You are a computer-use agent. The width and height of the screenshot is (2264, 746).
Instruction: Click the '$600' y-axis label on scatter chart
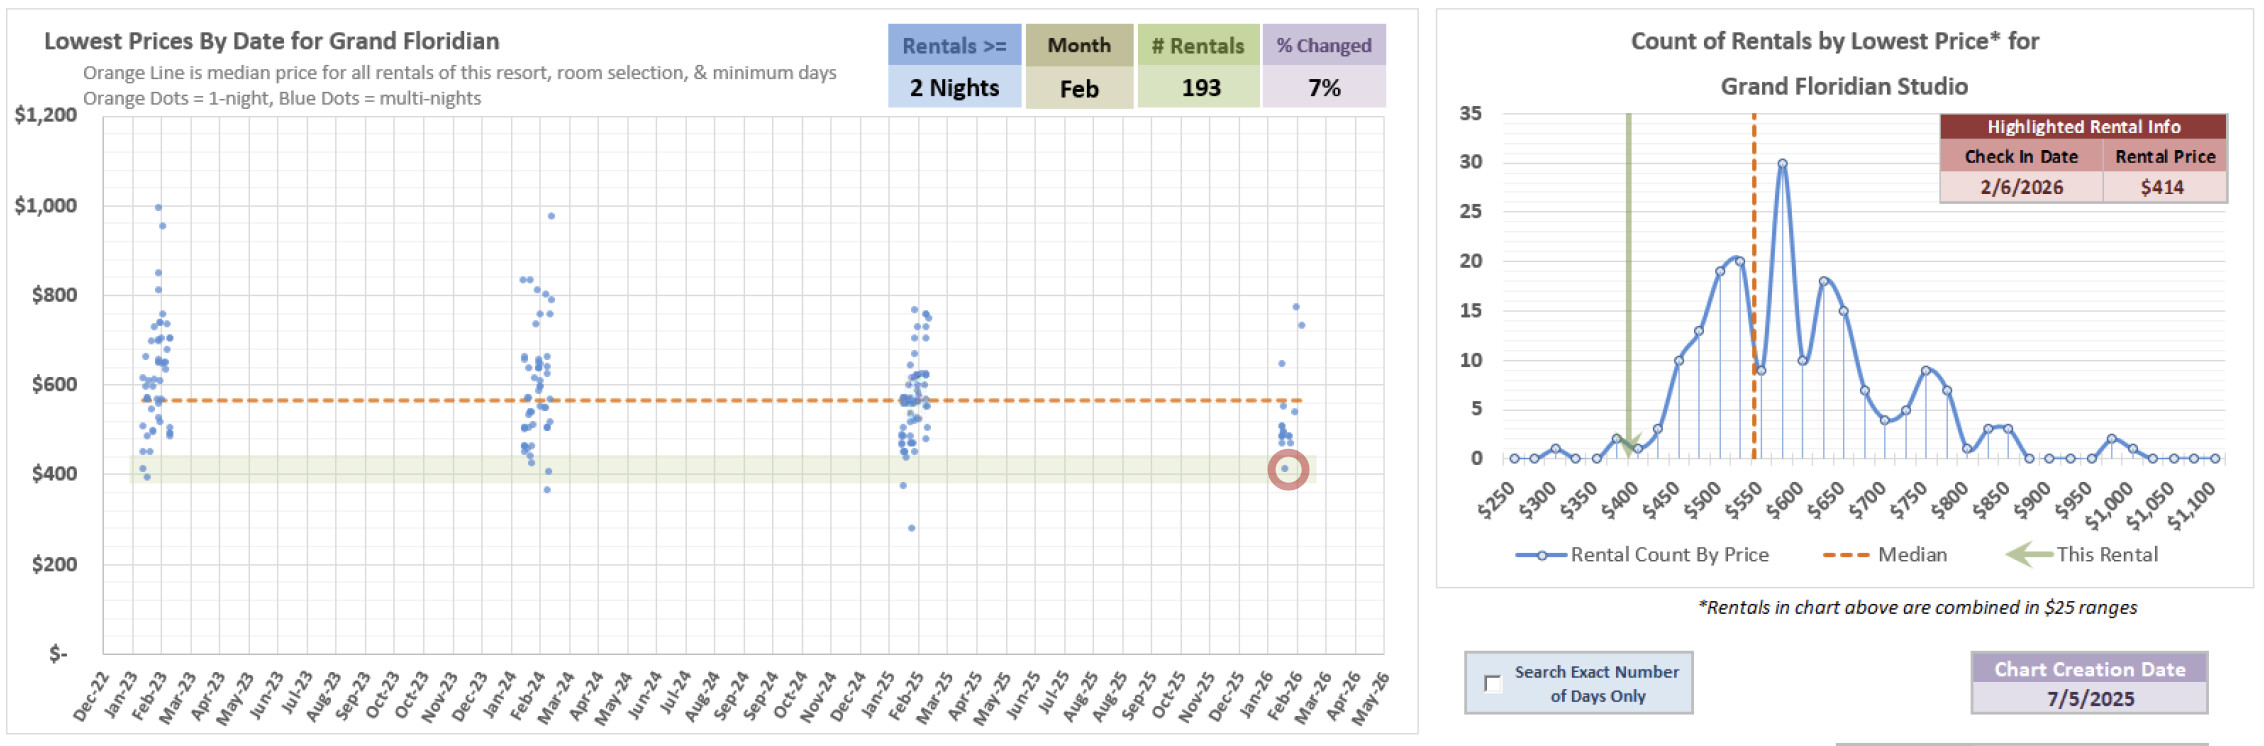(54, 385)
